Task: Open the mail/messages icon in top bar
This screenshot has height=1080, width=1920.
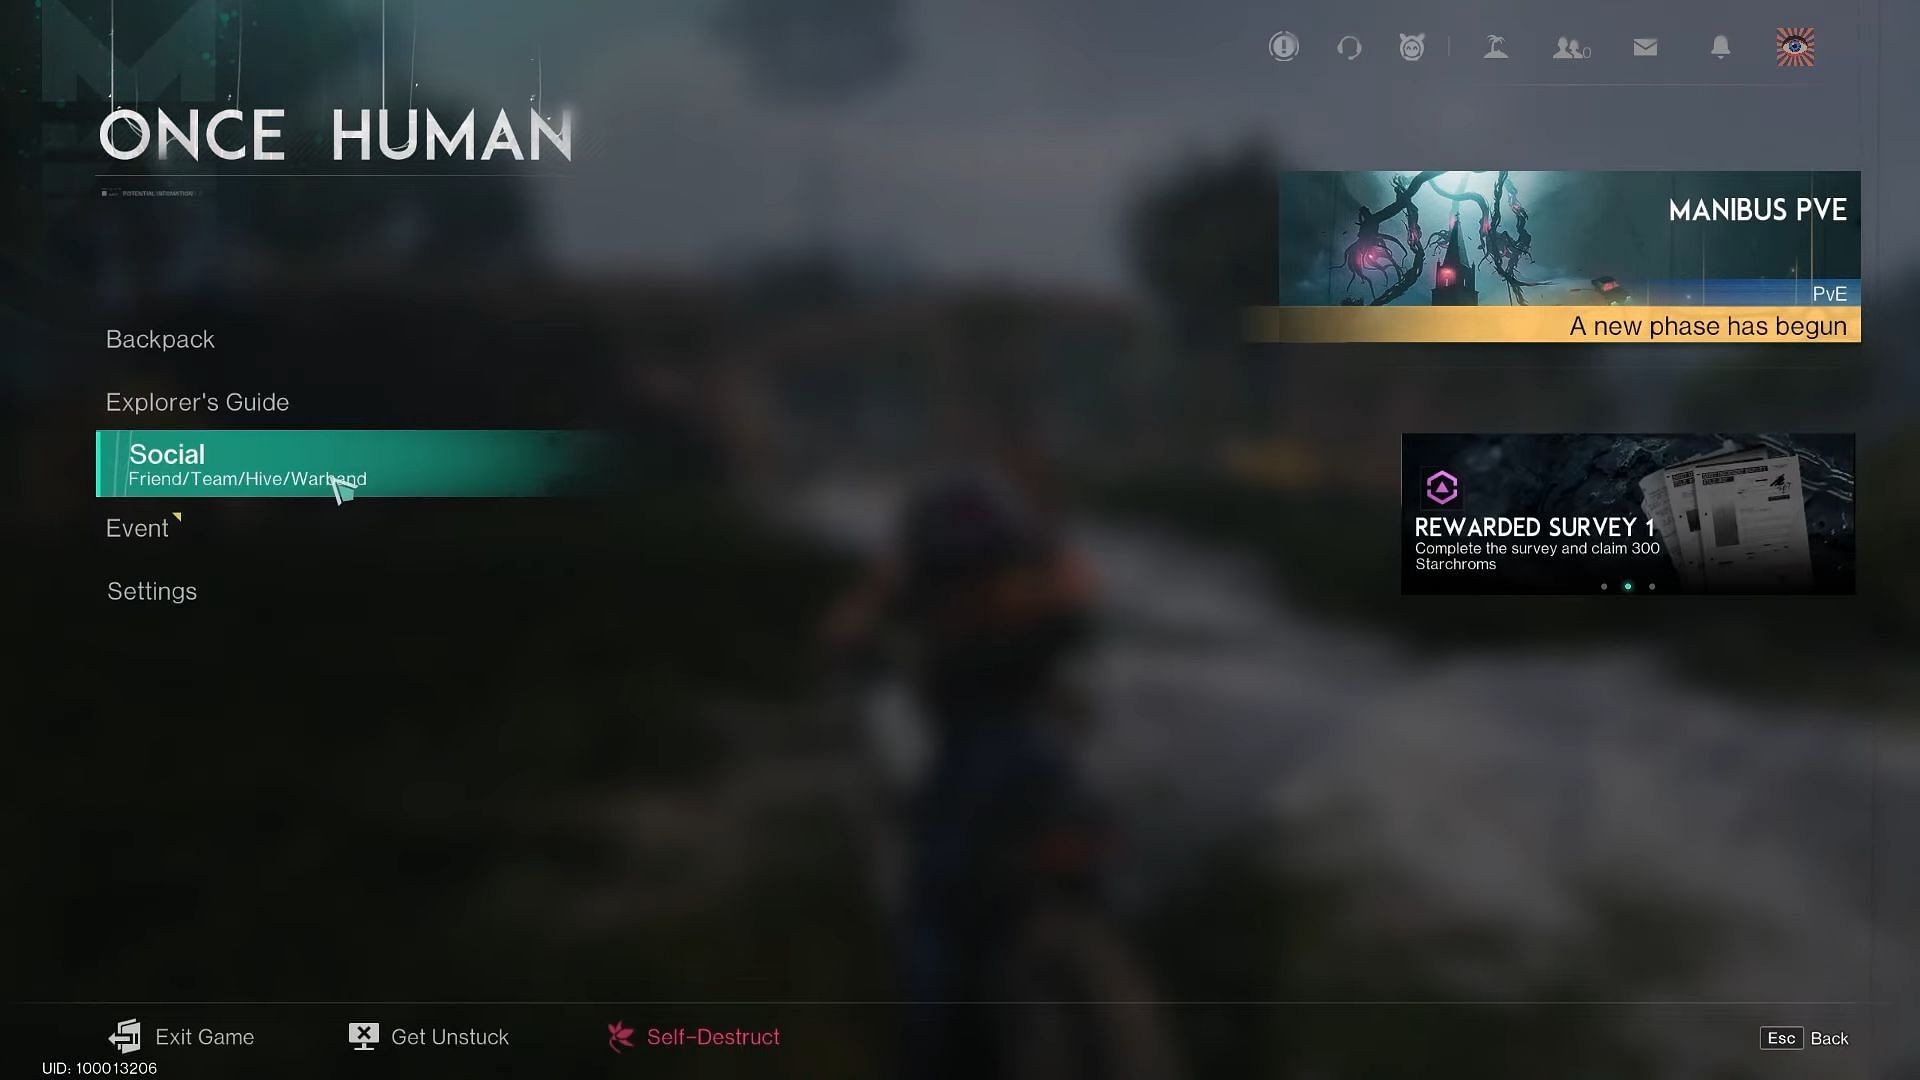Action: point(1643,47)
